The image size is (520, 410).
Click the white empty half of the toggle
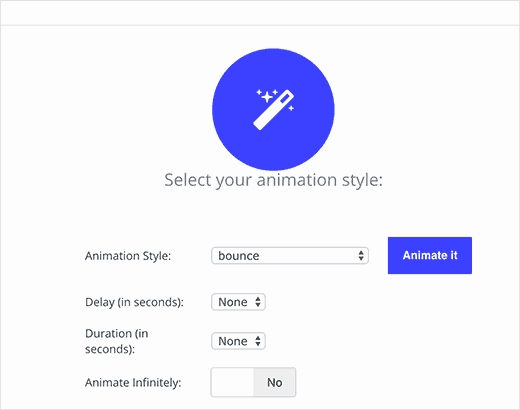coord(232,382)
